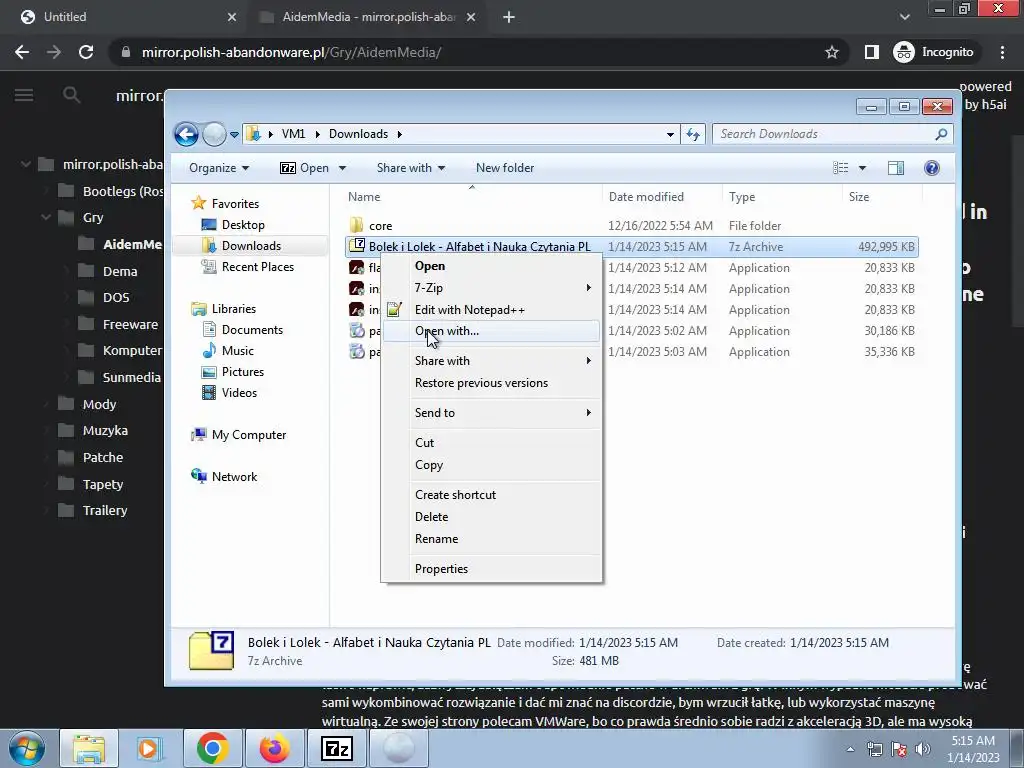Choose Create shortcut

click(x=490, y=495)
